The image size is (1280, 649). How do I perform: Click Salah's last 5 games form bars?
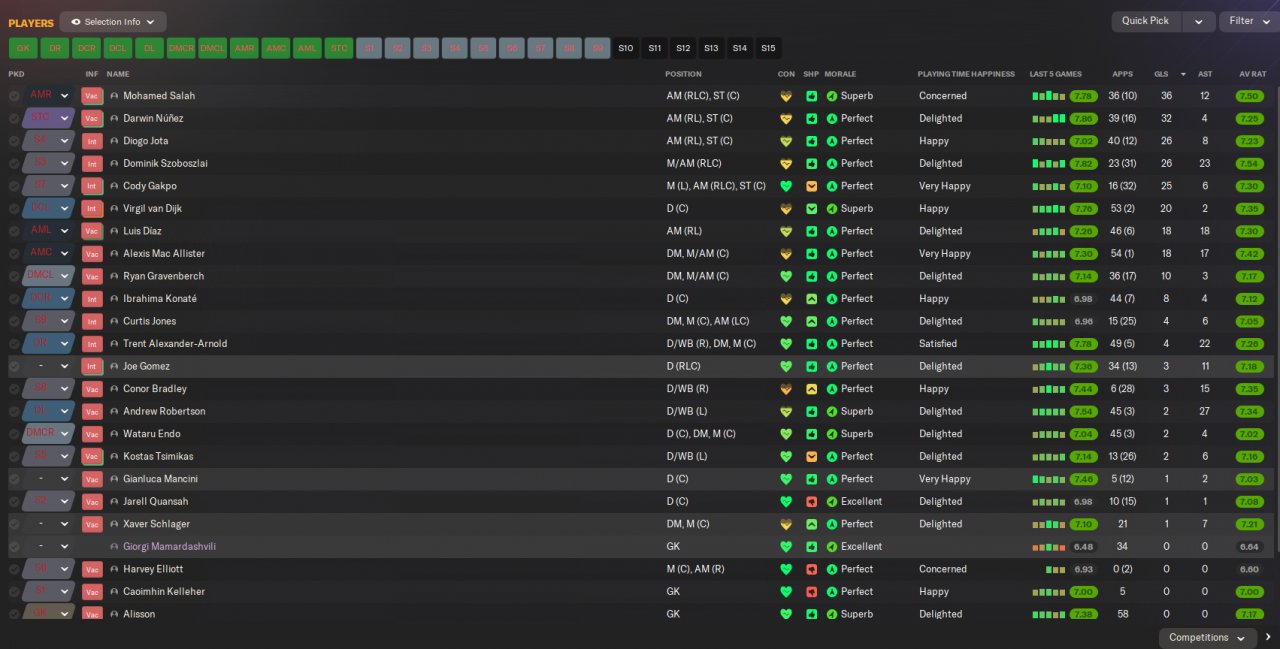1048,96
